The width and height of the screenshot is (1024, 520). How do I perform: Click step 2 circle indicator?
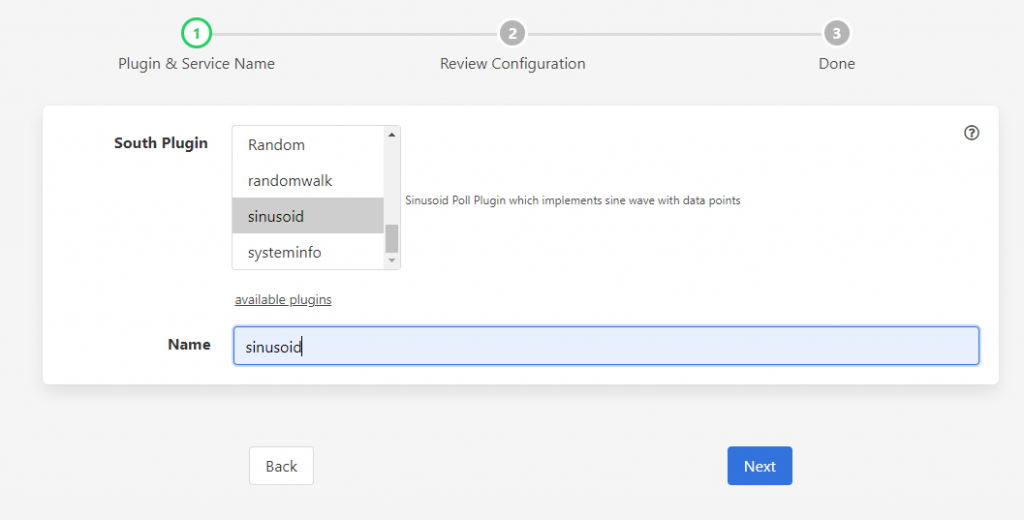[x=512, y=33]
